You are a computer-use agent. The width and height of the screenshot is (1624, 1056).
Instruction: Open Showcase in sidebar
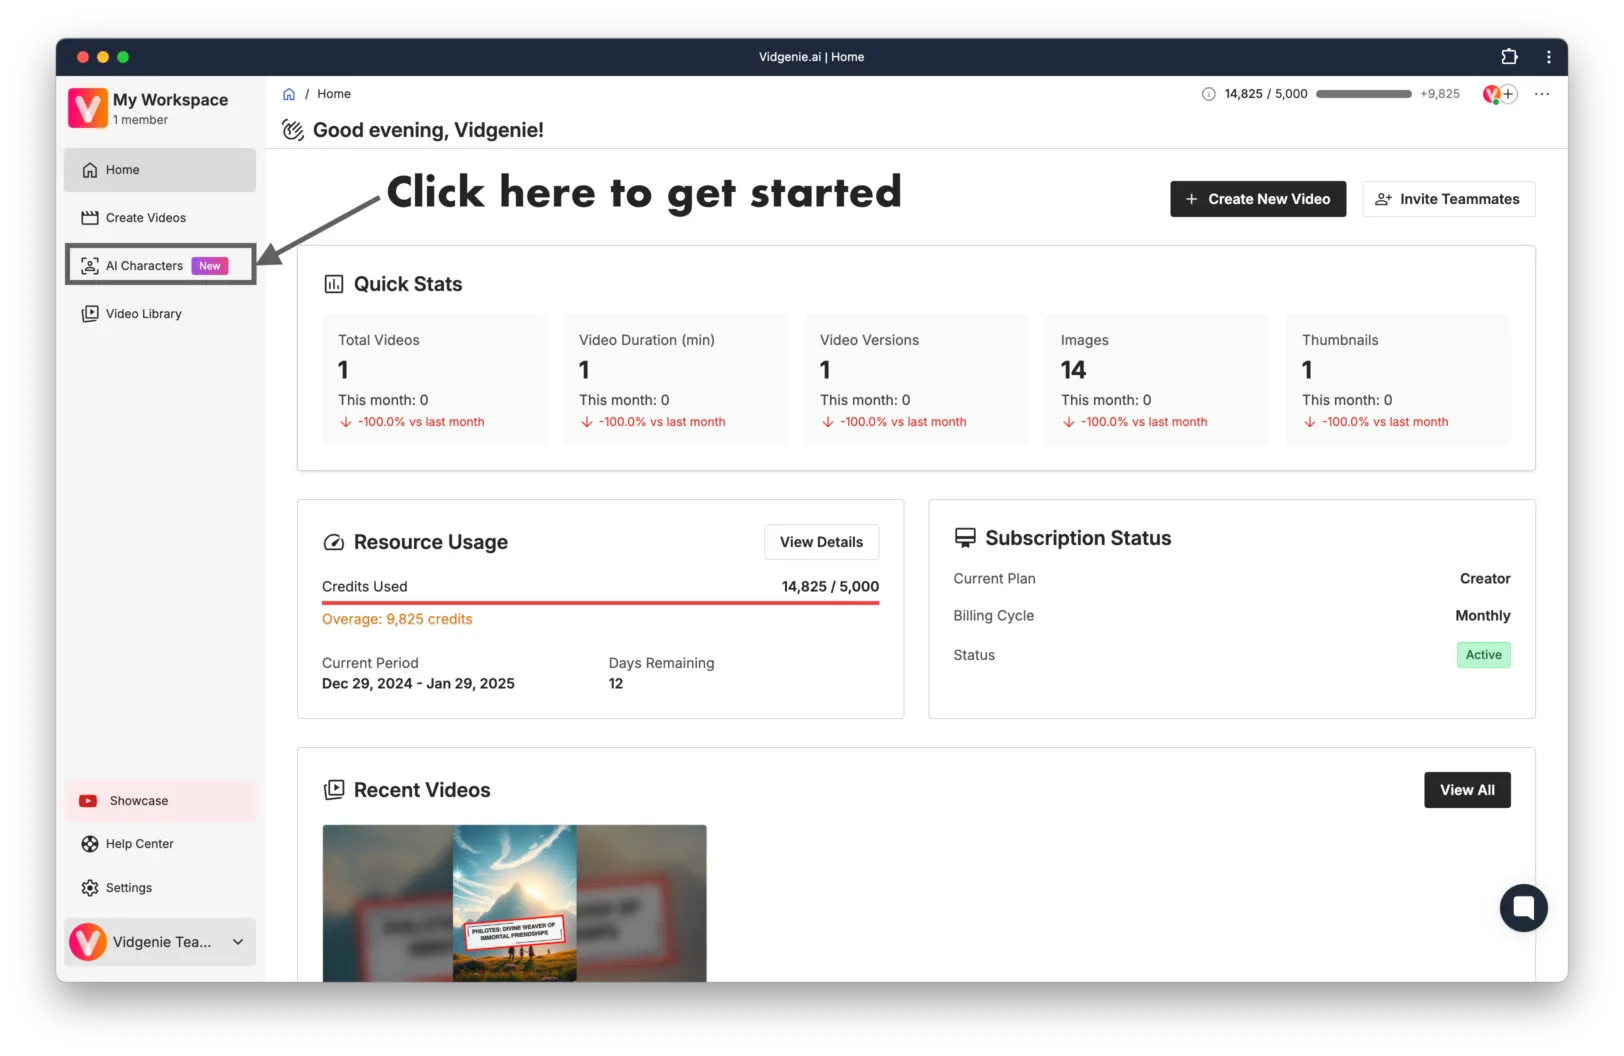(160, 801)
